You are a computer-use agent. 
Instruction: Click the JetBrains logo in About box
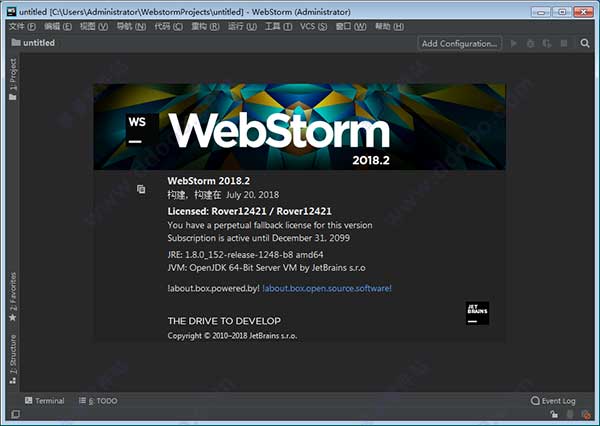[477, 313]
